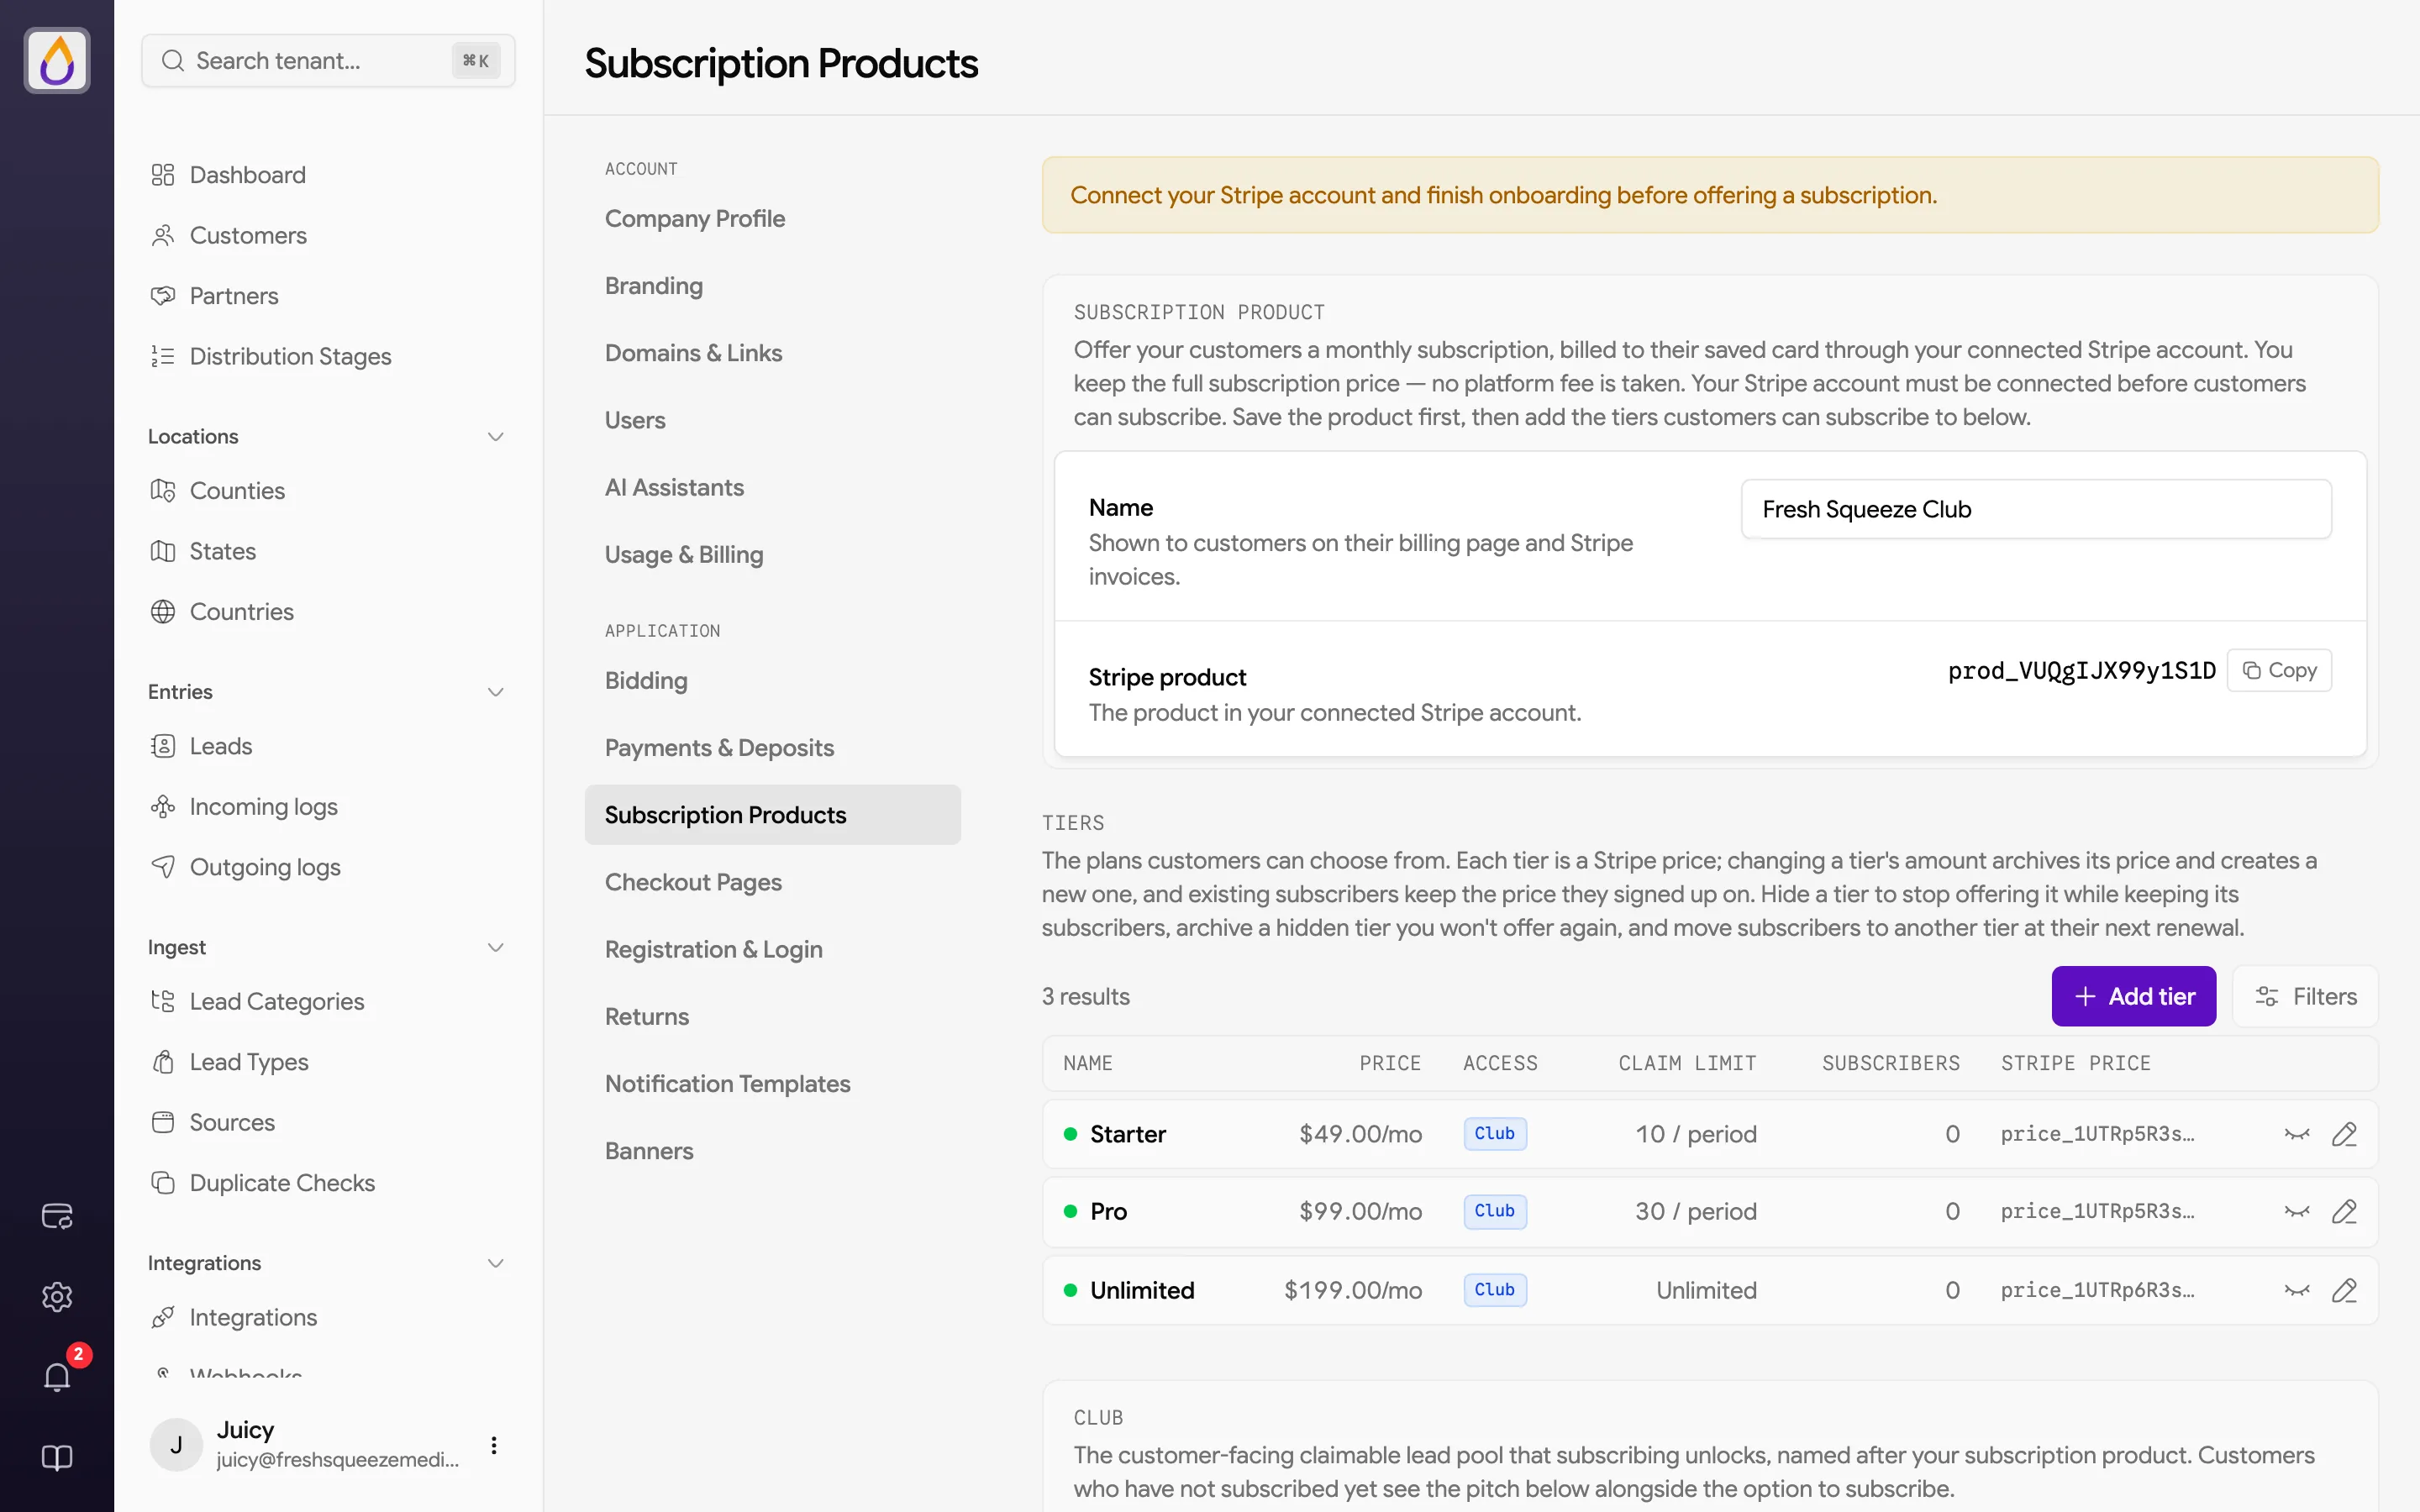Open the billing card icon in rail
The width and height of the screenshot is (2420, 1512).
pos(57,1216)
